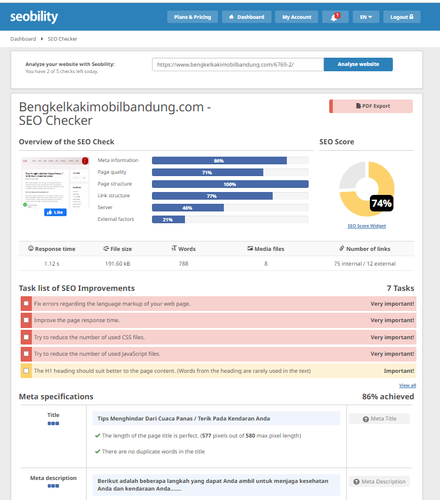
Task: Focus the website URL input field
Action: (x=238, y=65)
